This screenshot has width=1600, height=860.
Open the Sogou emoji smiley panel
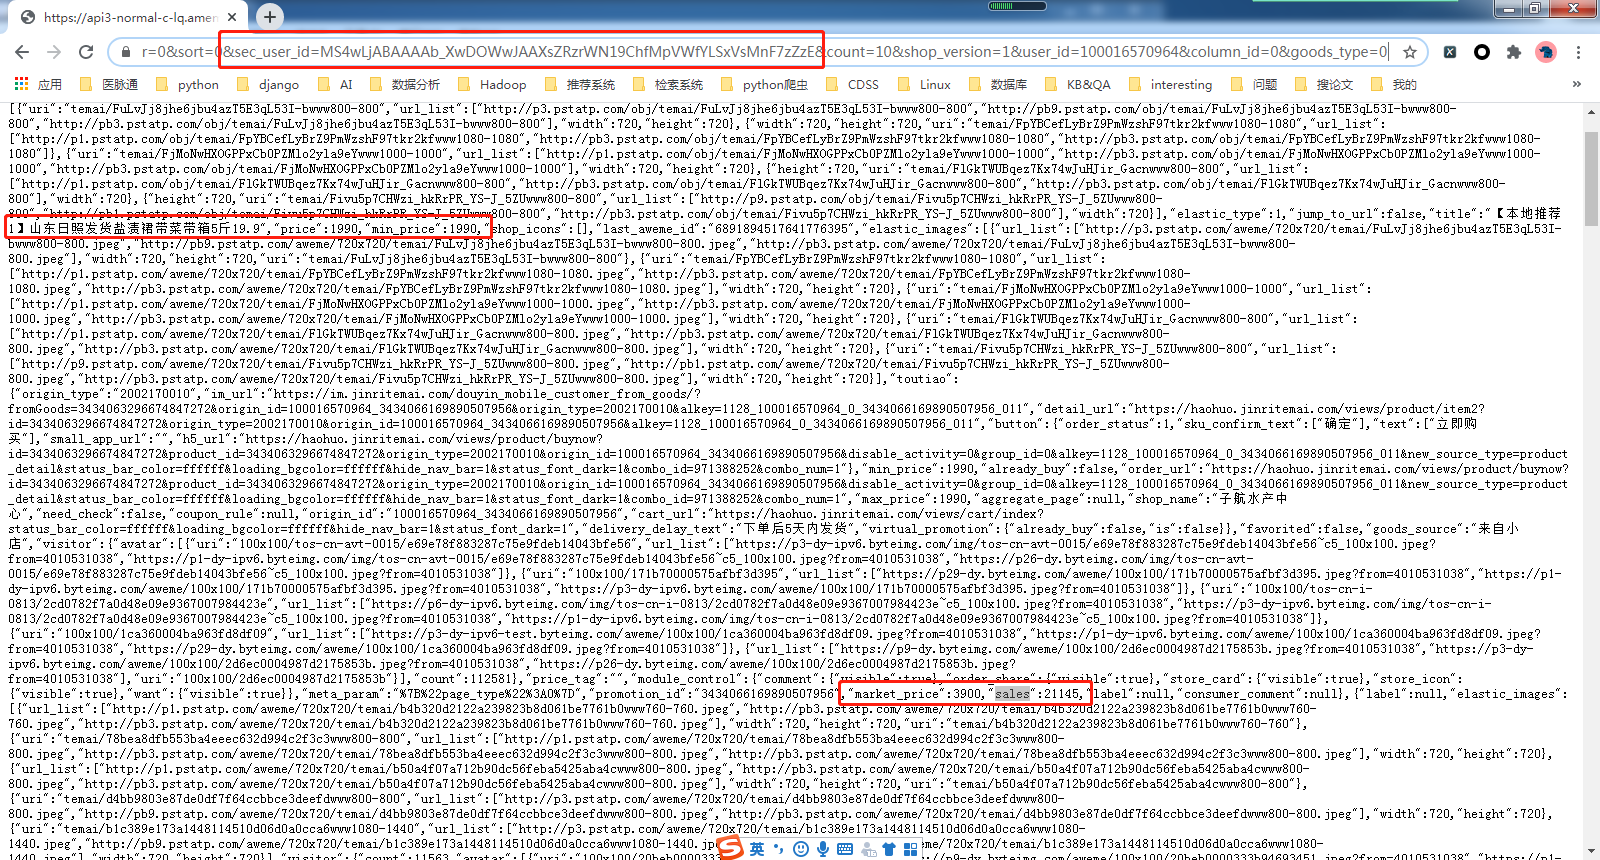coord(800,849)
